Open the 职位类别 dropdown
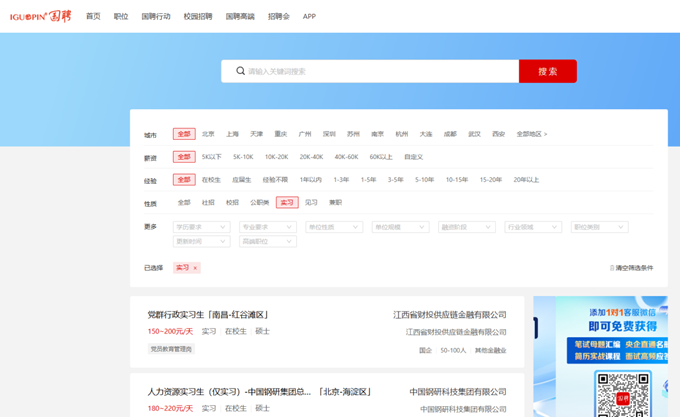The width and height of the screenshot is (680, 417). (600, 227)
